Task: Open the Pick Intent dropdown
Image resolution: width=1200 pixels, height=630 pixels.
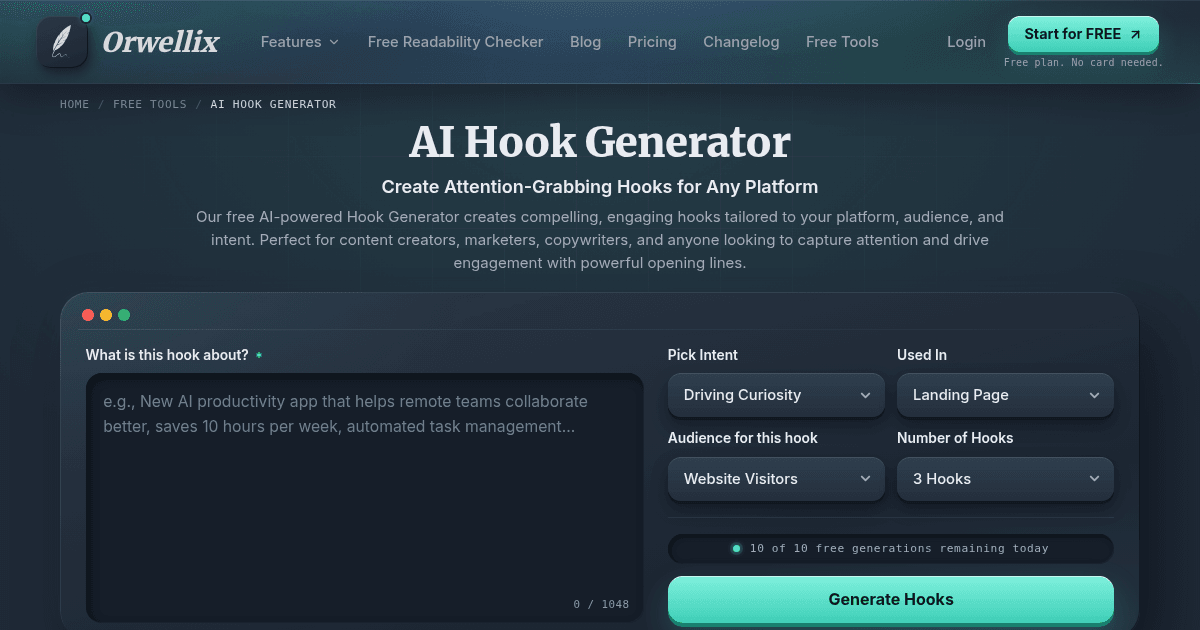Action: pyautogui.click(x=776, y=395)
